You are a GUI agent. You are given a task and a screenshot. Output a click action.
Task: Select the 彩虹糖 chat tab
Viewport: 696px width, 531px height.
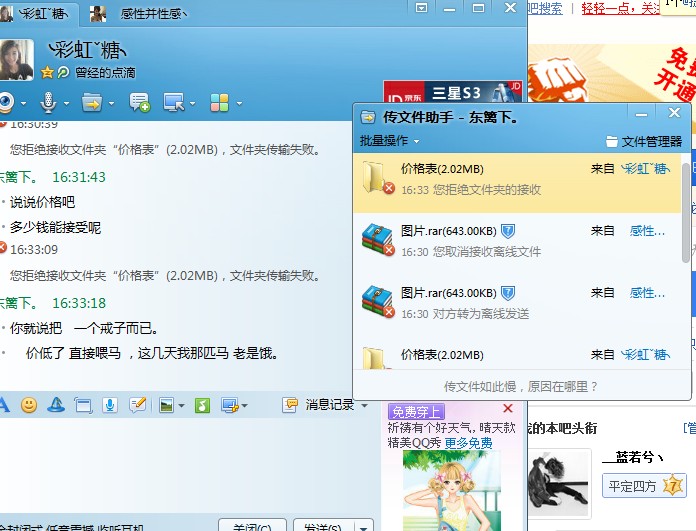click(45, 13)
